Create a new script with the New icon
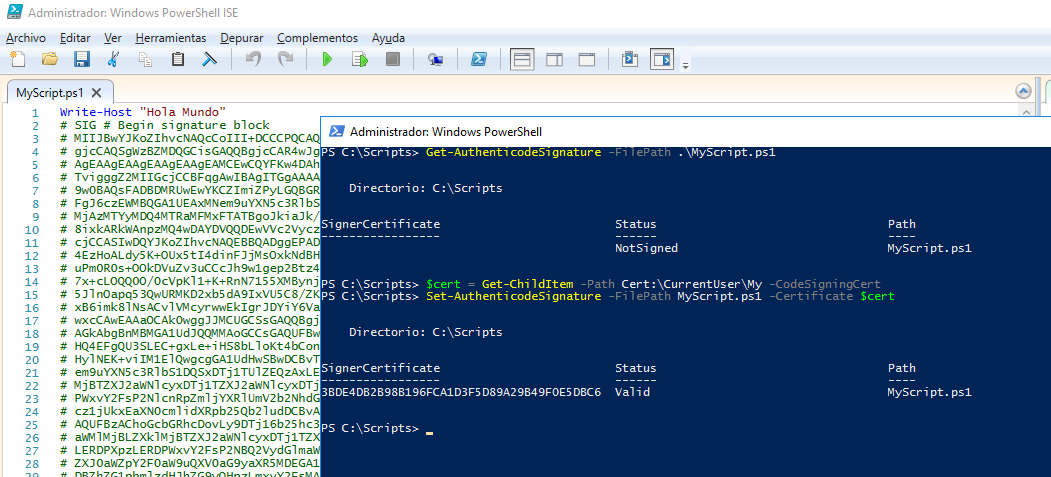The width and height of the screenshot is (1051, 477). (17, 59)
